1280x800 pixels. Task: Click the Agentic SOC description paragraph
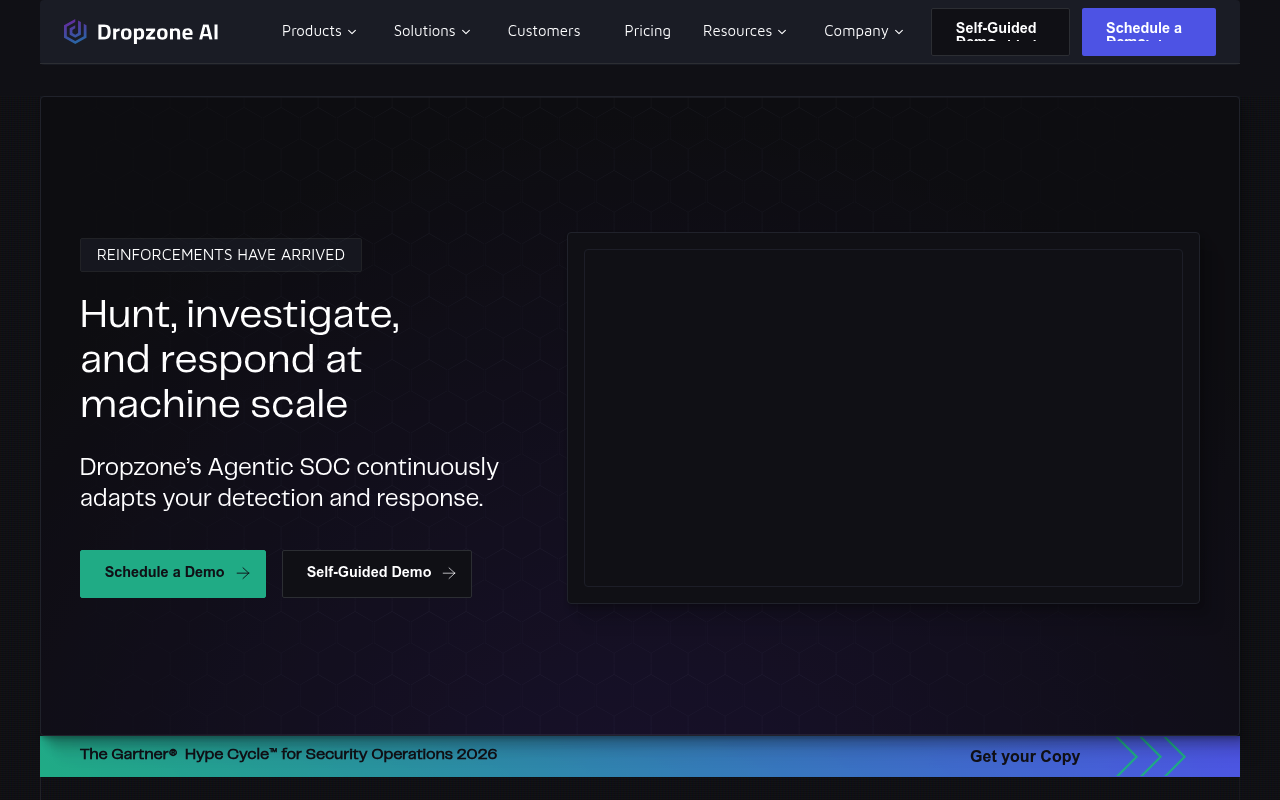[x=290, y=482]
